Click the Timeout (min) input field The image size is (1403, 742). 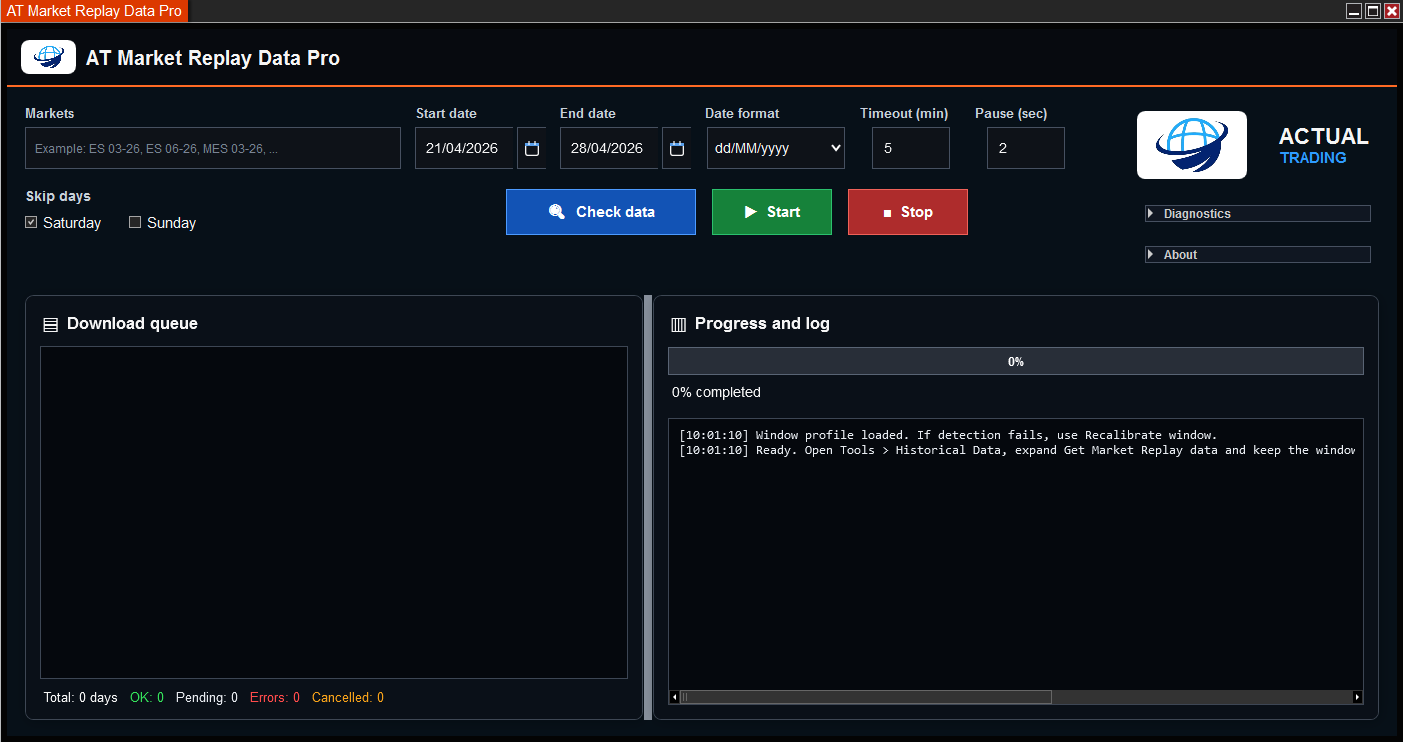coord(911,148)
